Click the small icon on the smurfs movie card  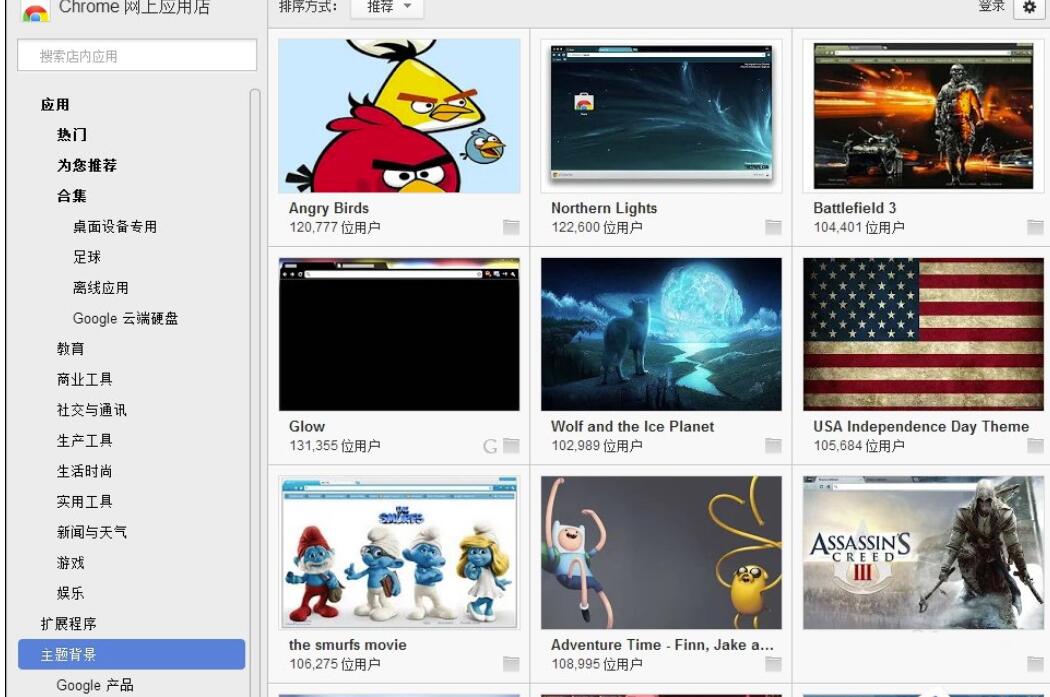[511, 664]
